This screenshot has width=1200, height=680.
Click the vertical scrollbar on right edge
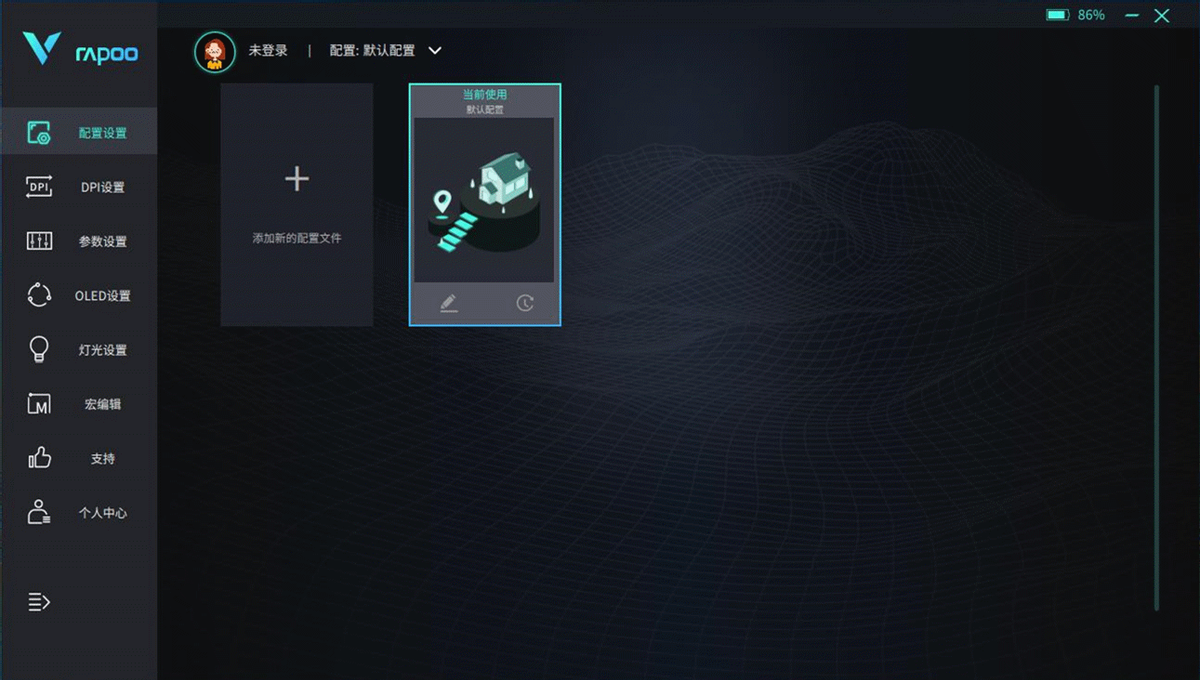point(1157,347)
